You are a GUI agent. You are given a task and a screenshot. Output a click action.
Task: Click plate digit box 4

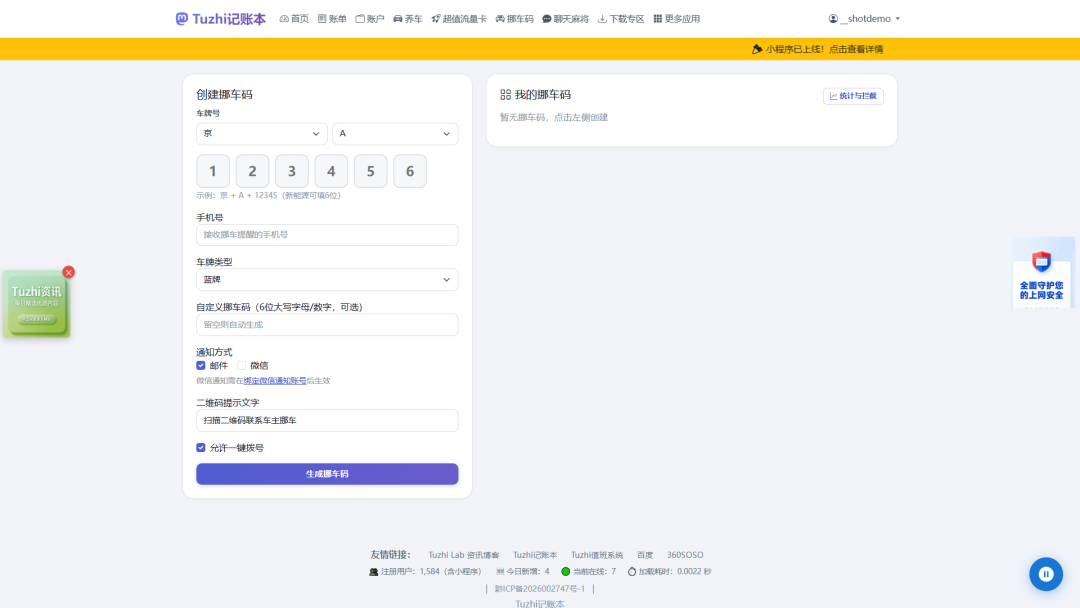pyautogui.click(x=331, y=171)
